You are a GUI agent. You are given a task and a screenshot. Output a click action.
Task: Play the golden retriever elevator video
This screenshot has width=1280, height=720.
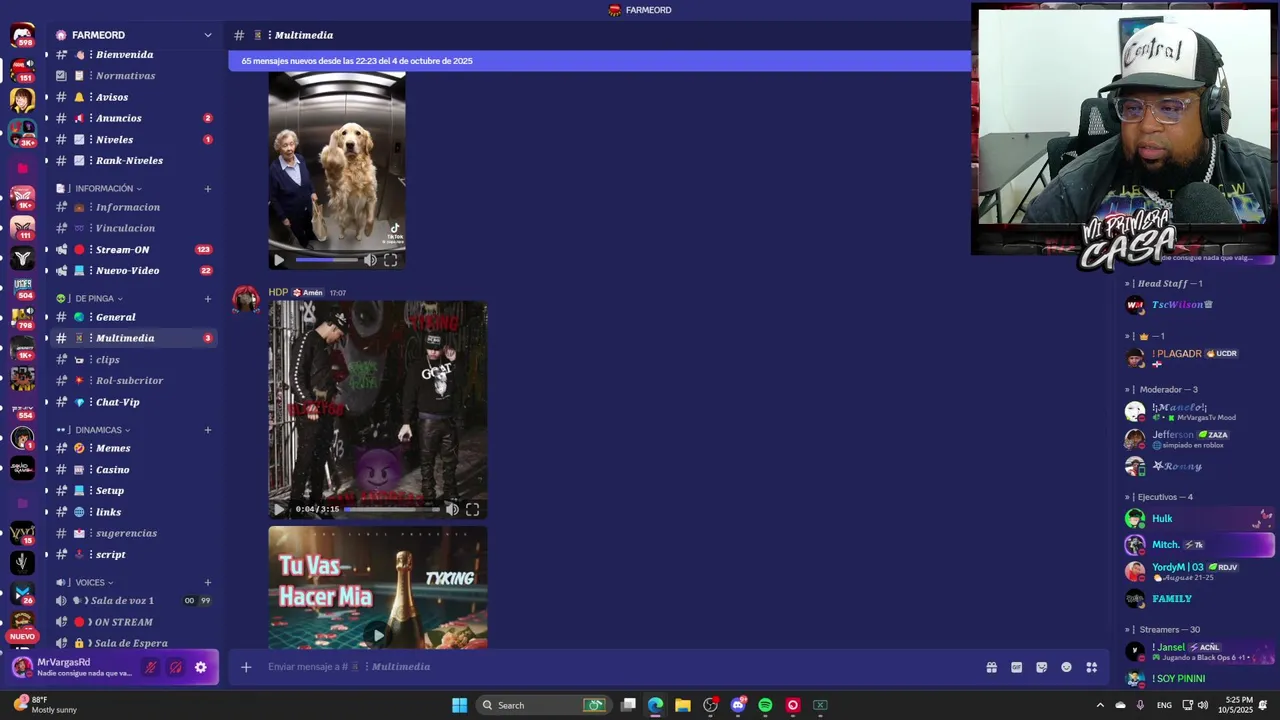[279, 260]
